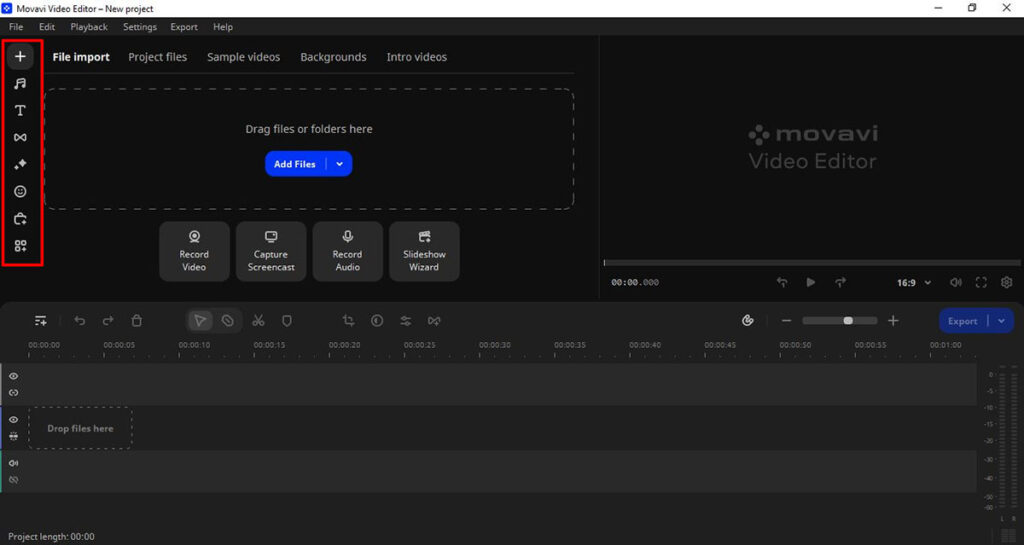Open the Transitions sidebar icon
The image size is (1024, 545).
20,137
